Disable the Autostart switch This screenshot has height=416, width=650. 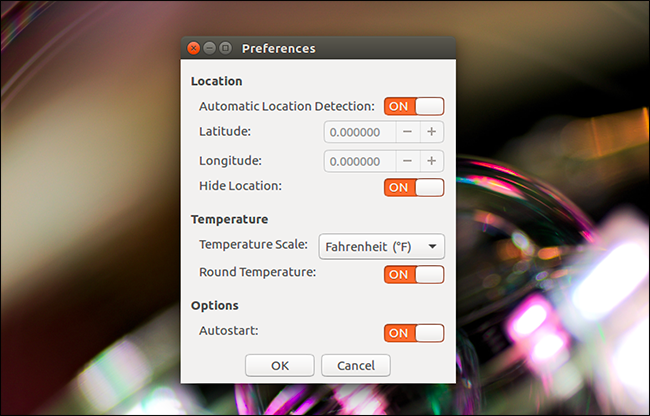[414, 333]
